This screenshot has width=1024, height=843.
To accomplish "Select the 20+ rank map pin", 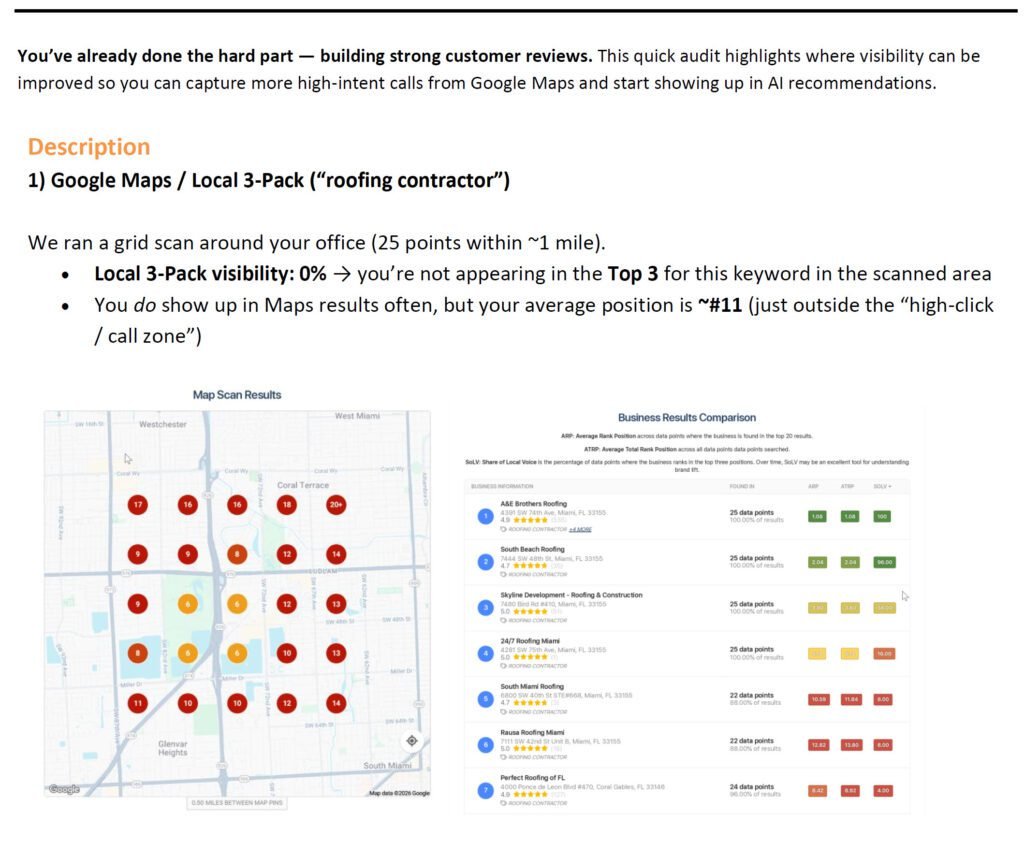I will point(336,505).
